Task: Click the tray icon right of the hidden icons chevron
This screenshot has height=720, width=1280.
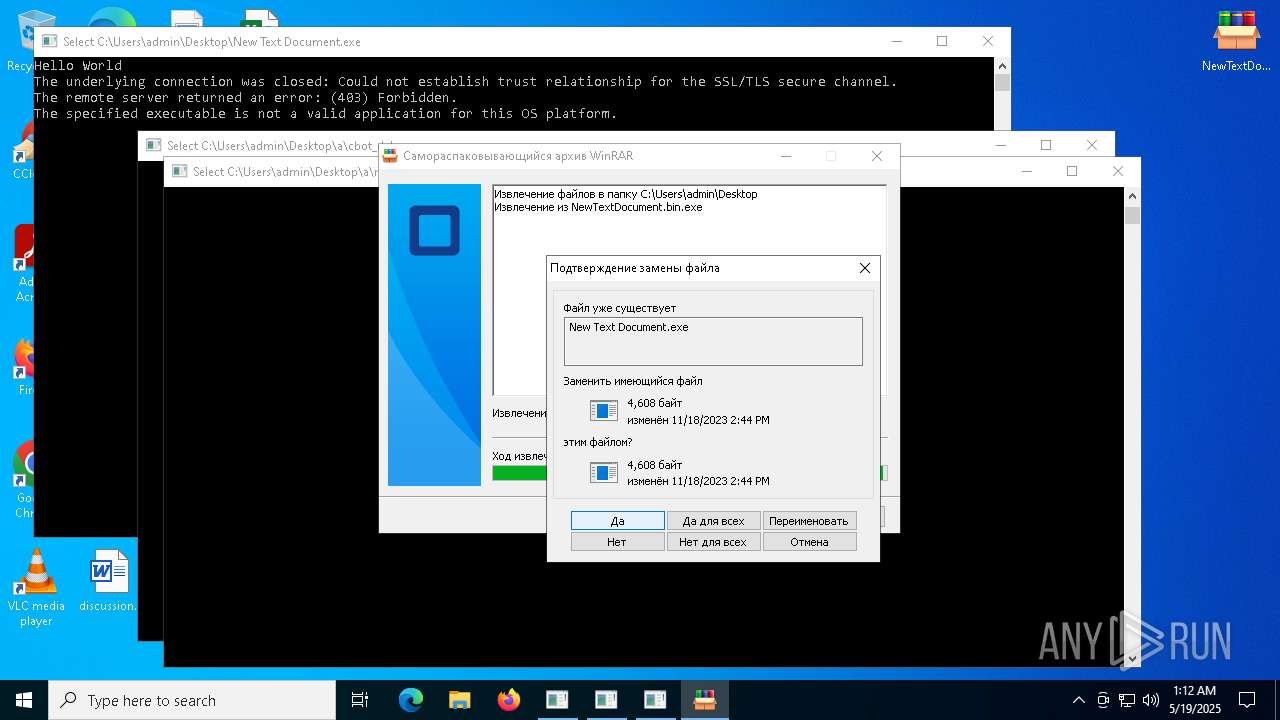Action: pos(1103,700)
